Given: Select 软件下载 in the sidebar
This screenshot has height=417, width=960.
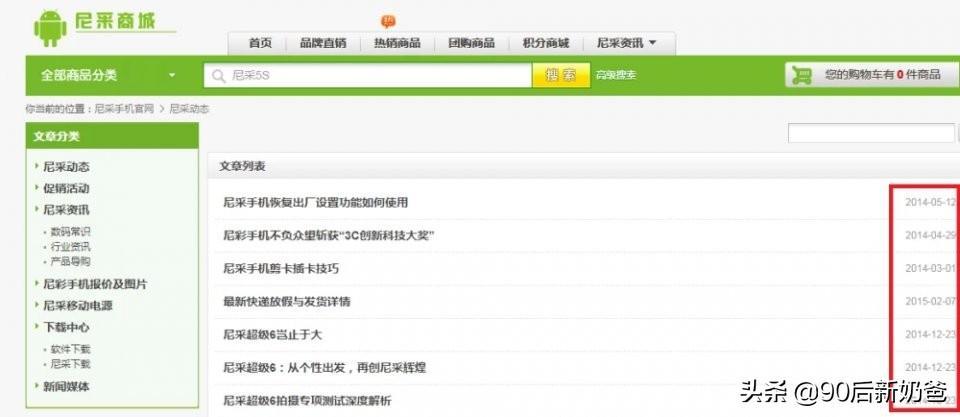Looking at the screenshot, I should click(x=71, y=349).
